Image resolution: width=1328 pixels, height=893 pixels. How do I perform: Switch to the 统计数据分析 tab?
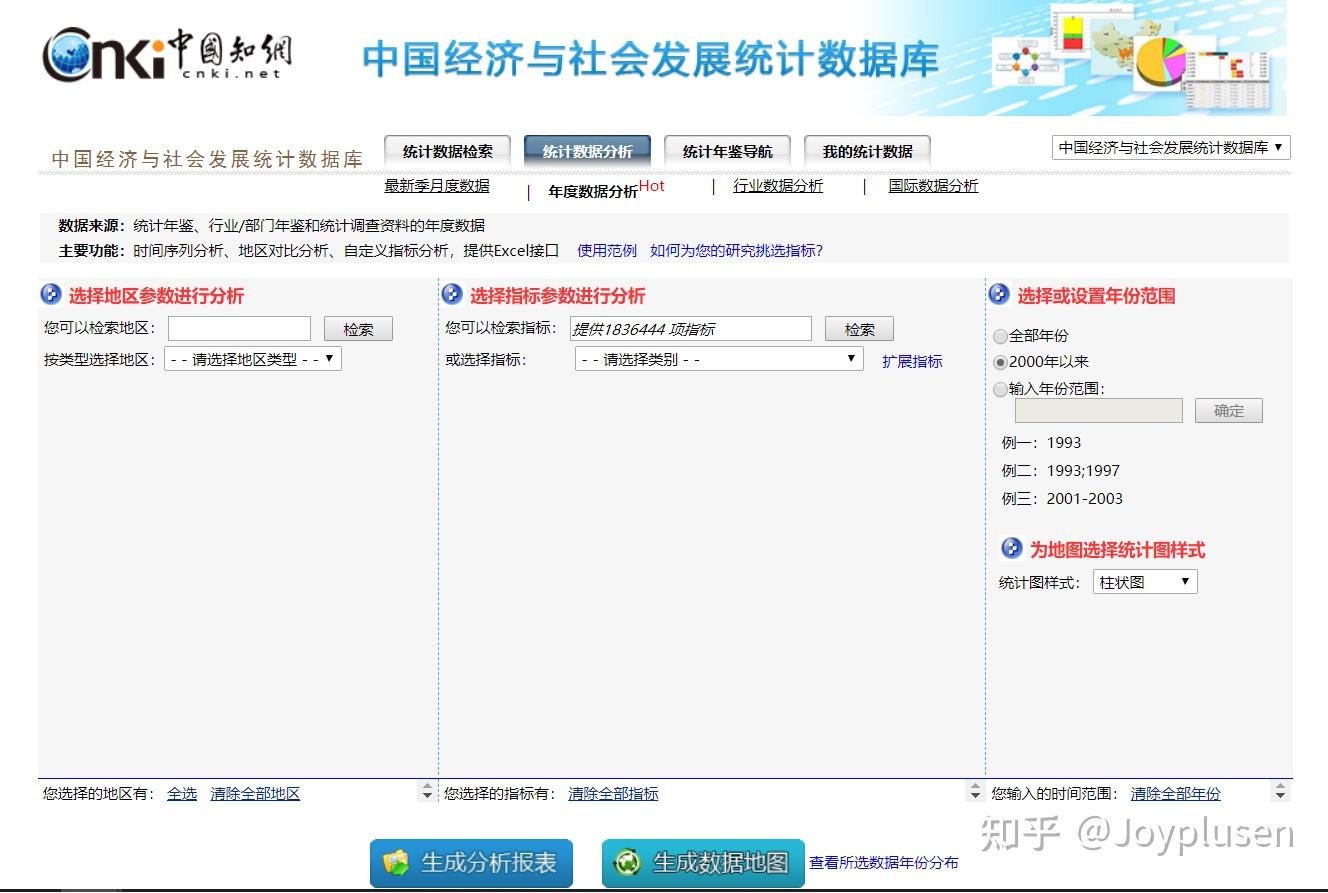pyautogui.click(x=587, y=152)
